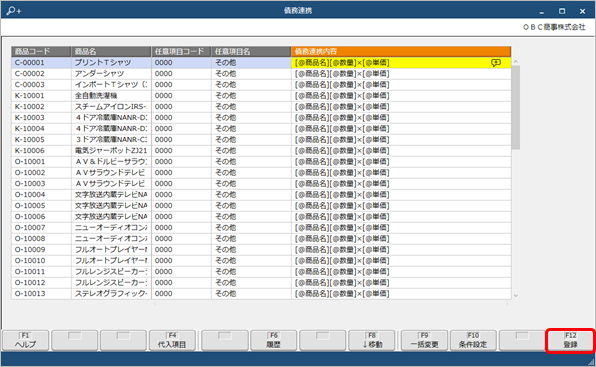The height and width of the screenshot is (367, 596).
Task: Click the F4 代入項目 button
Action: [172, 340]
